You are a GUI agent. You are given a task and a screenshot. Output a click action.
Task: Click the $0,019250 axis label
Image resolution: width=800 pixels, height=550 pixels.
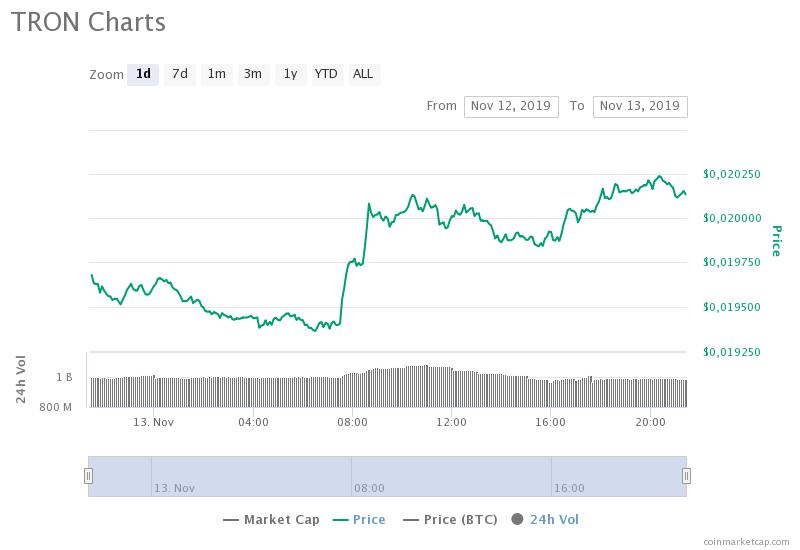tap(732, 352)
